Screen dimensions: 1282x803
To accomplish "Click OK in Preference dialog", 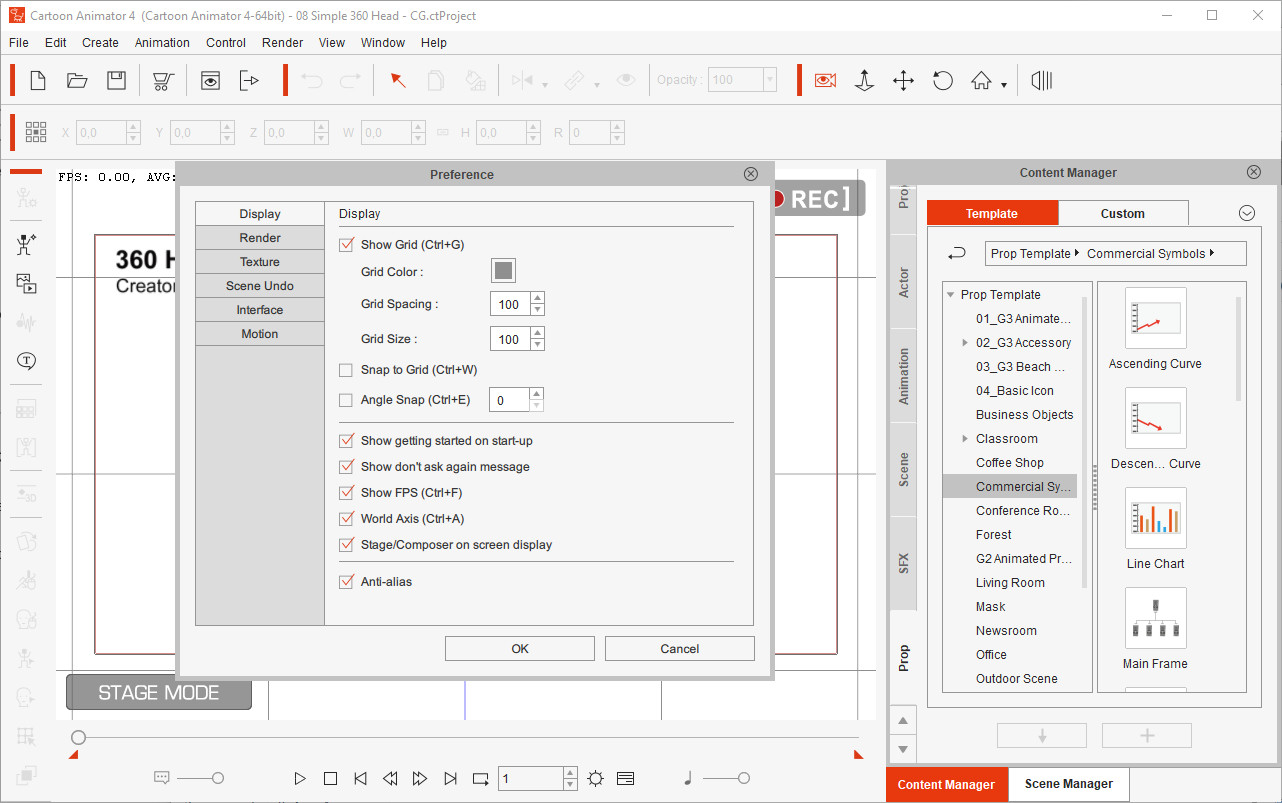I will point(519,649).
